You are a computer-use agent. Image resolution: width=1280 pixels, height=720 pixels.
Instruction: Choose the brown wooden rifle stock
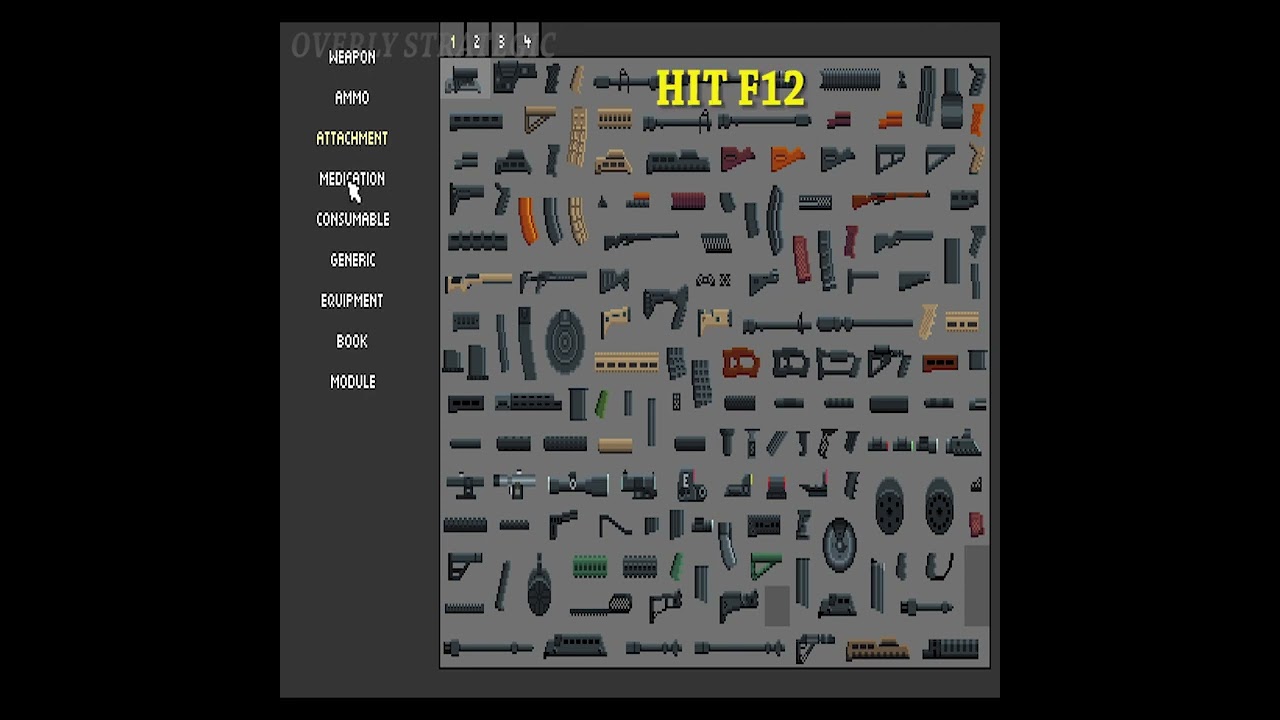(x=890, y=199)
